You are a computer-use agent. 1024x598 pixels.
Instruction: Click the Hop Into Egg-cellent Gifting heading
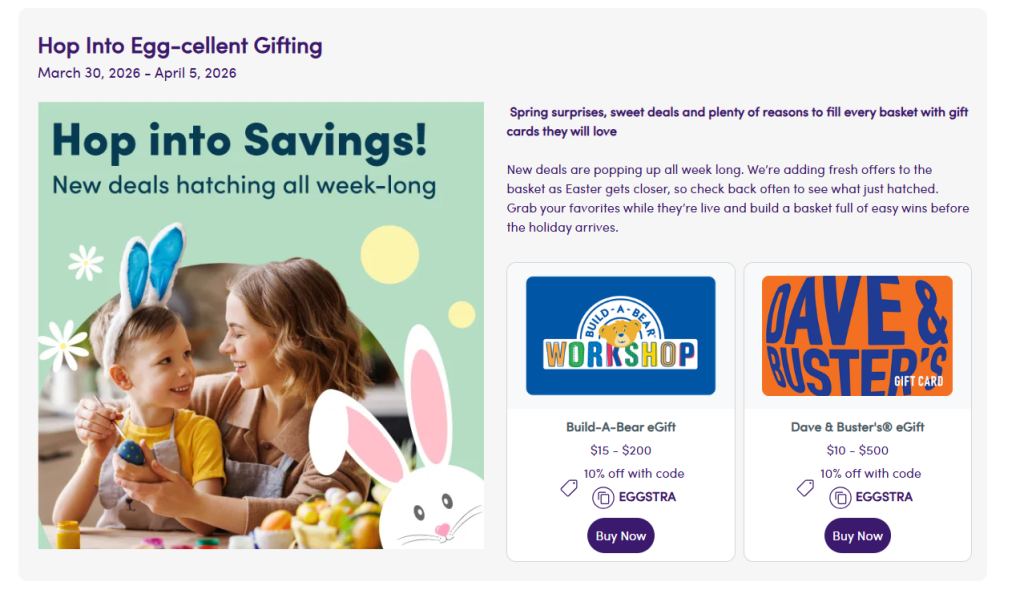click(x=180, y=45)
